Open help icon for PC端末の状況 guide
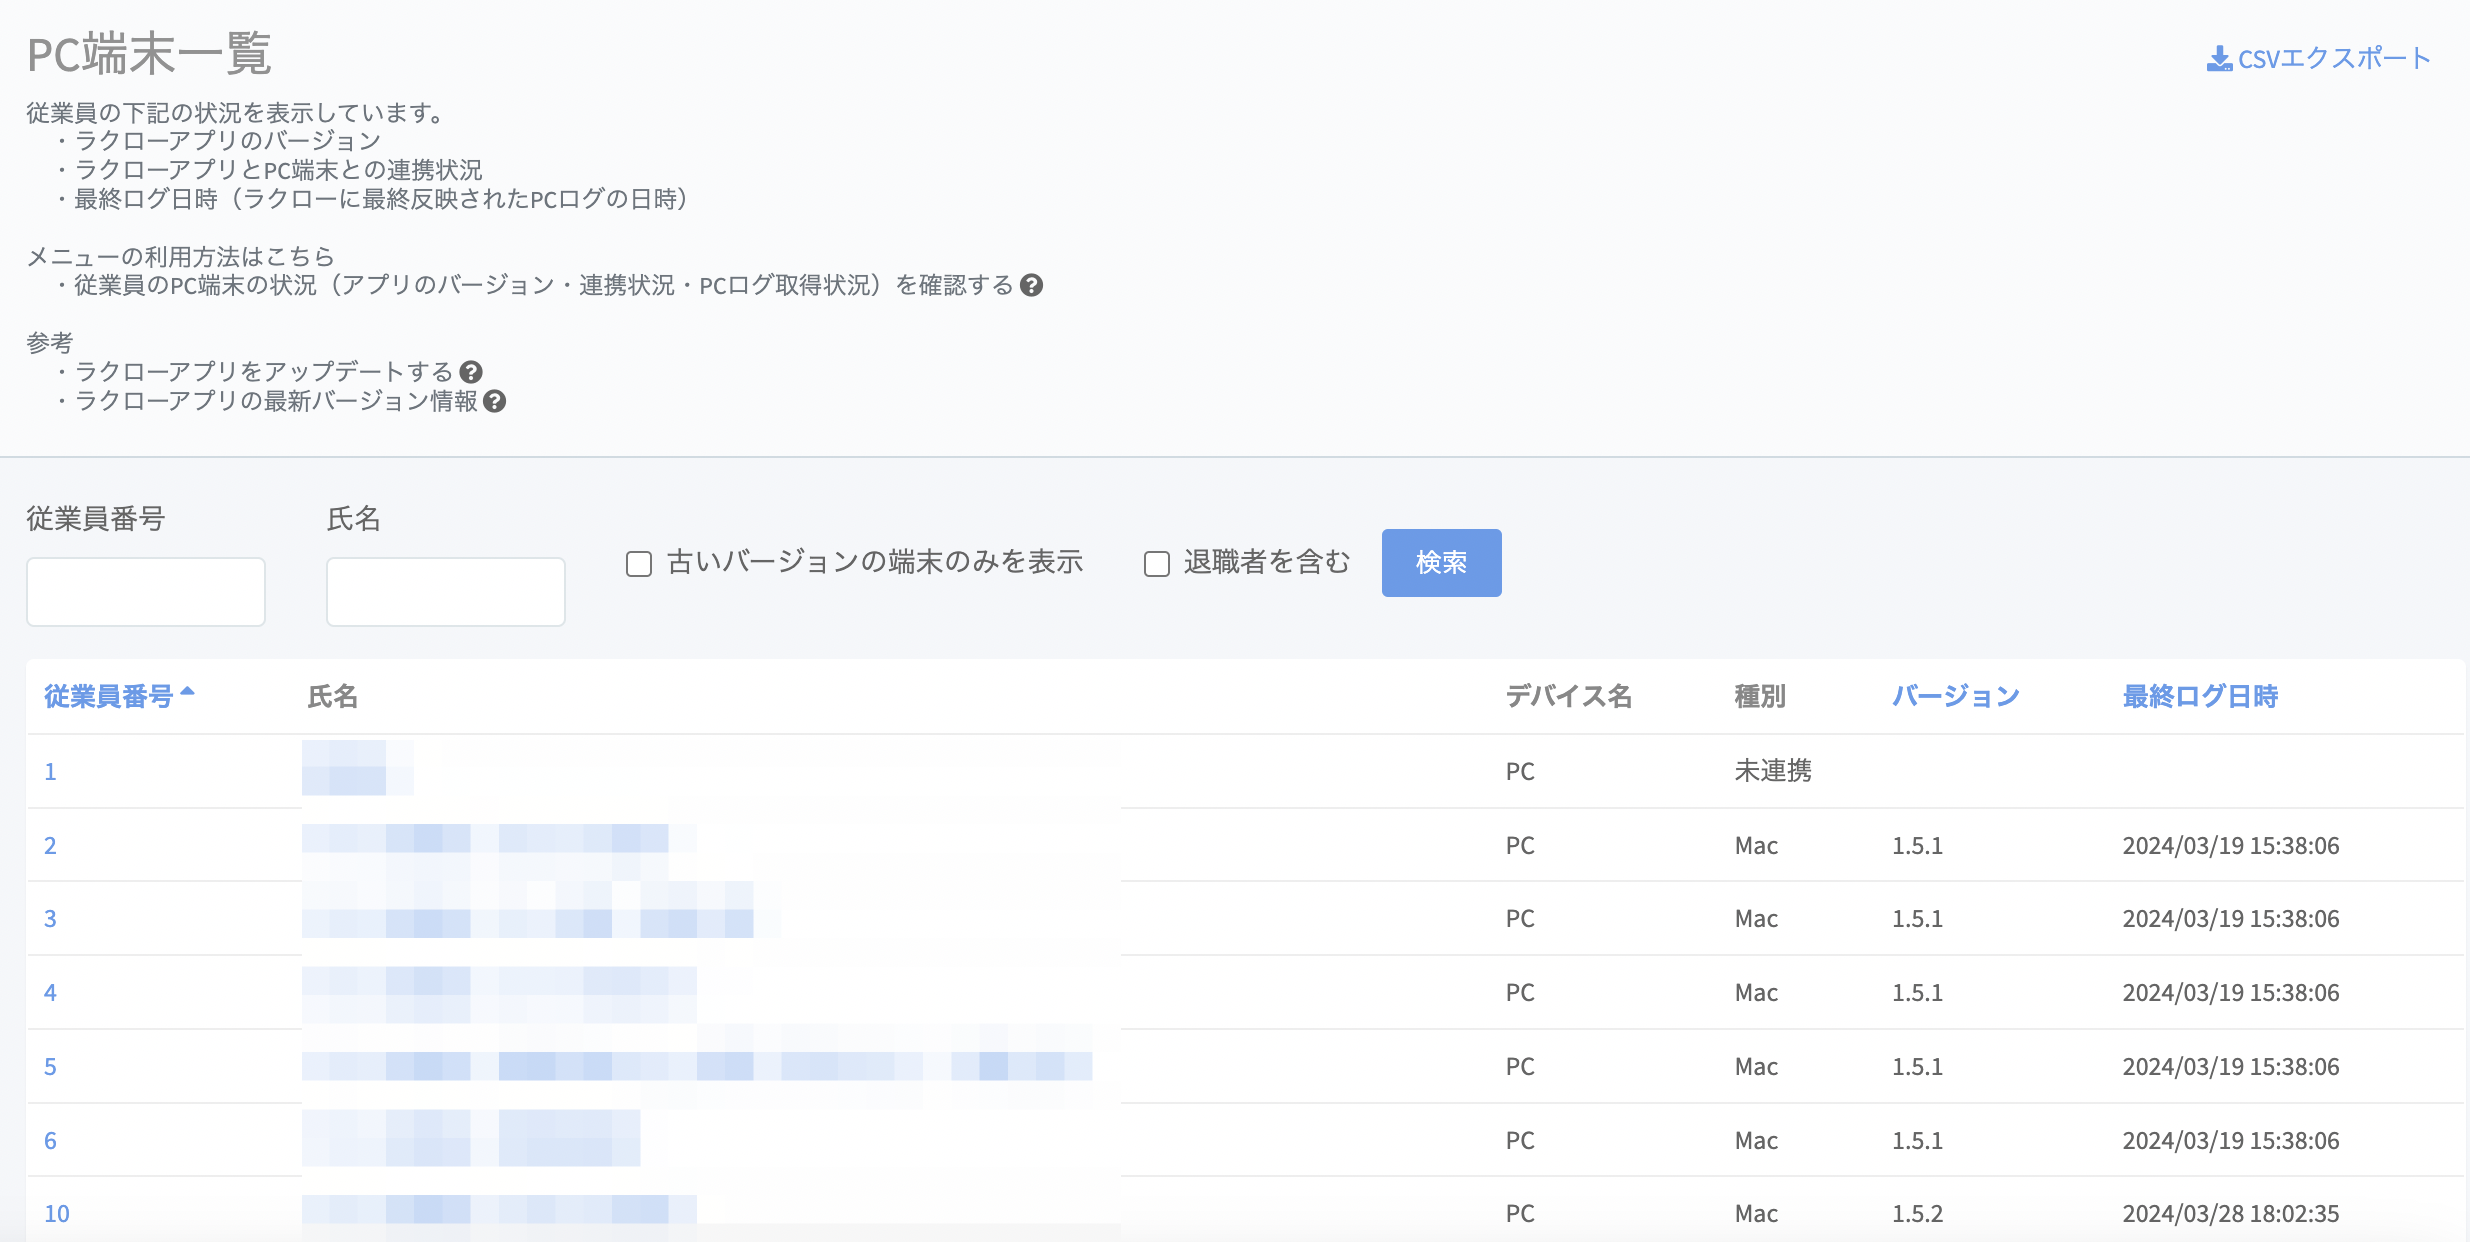Viewport: 2470px width, 1242px height. click(x=1031, y=286)
